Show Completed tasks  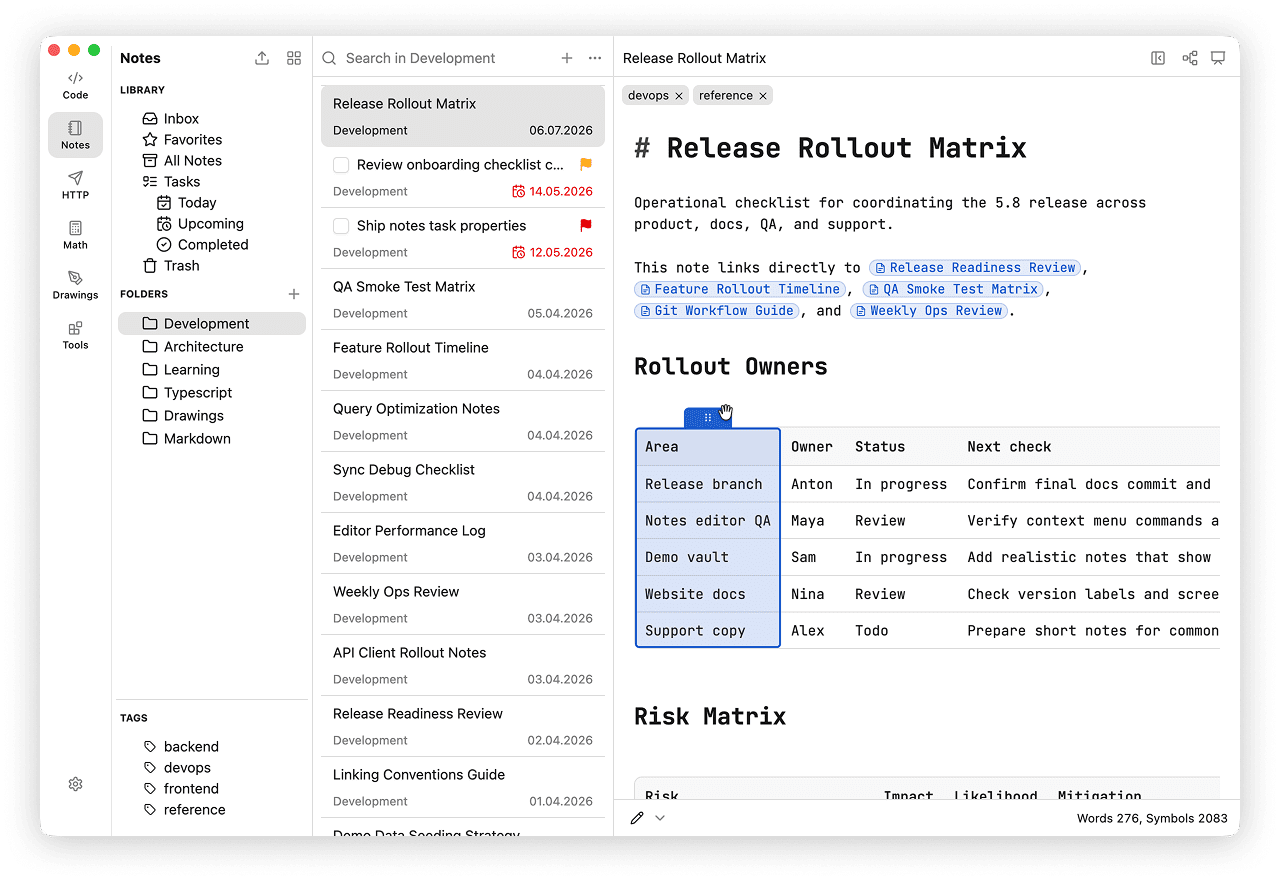[x=212, y=244]
